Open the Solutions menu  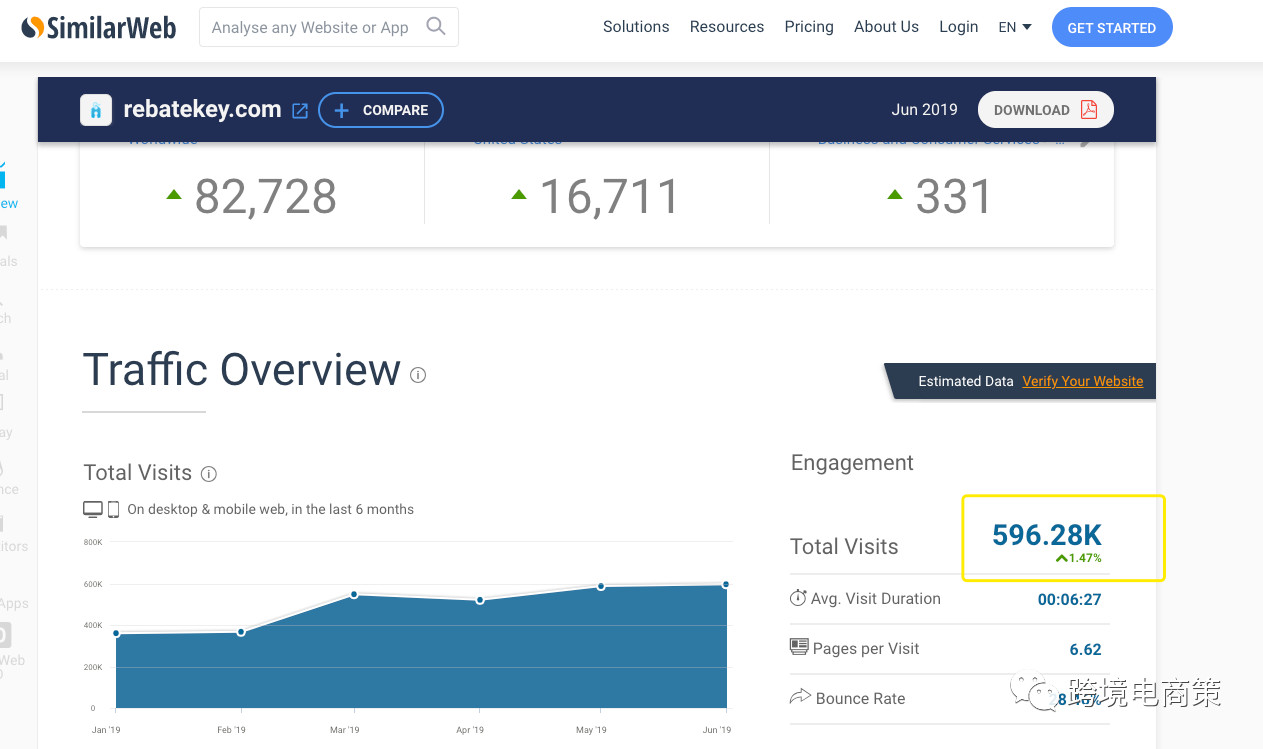636,27
